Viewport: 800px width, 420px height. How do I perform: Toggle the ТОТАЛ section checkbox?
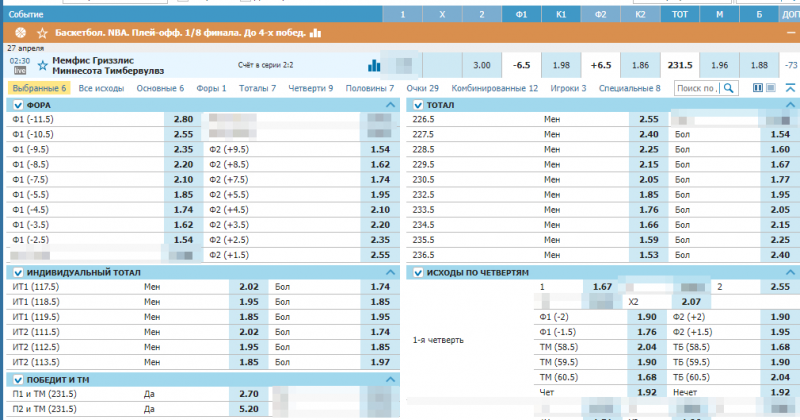[418, 105]
